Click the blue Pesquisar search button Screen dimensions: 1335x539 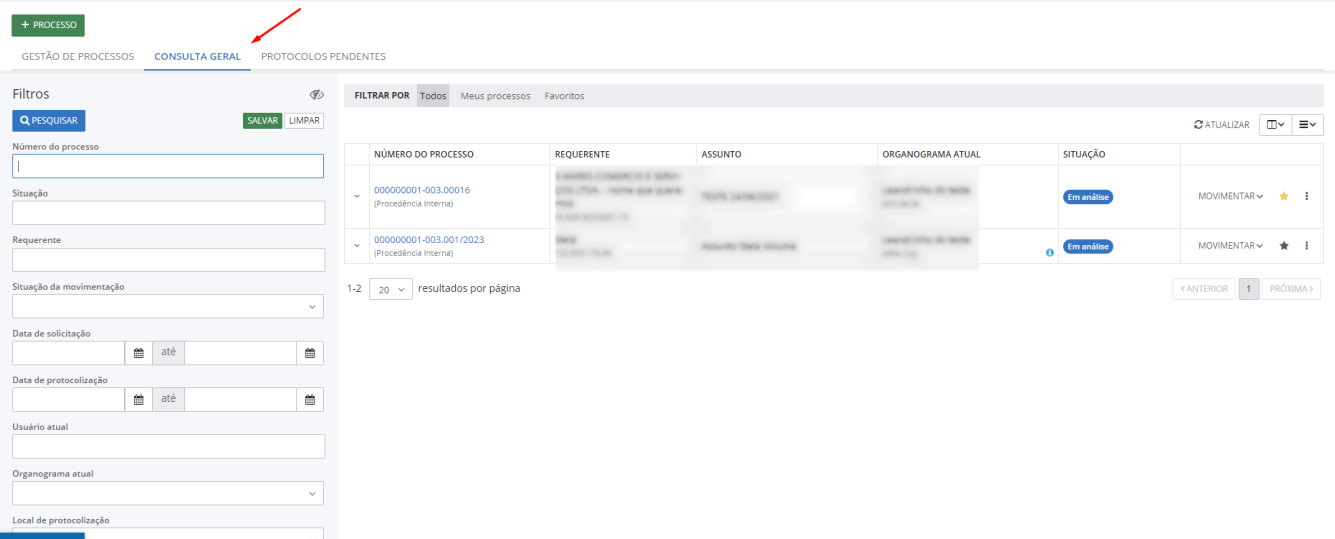(x=49, y=120)
